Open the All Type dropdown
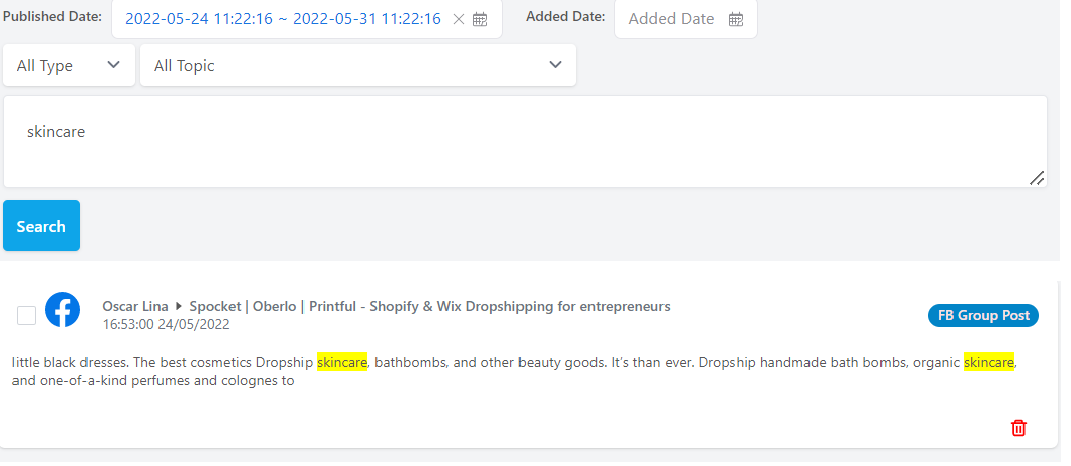This screenshot has width=1071, height=466. (x=69, y=66)
